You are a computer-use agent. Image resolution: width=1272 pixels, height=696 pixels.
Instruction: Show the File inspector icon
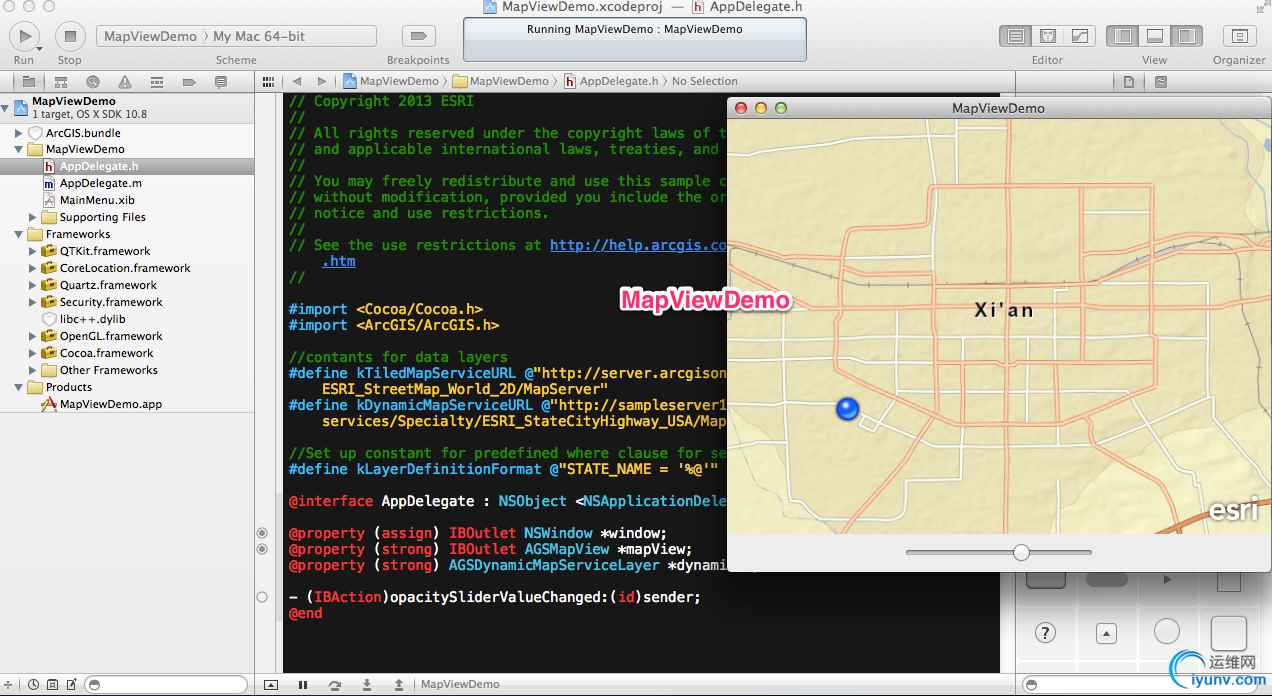[1127, 82]
